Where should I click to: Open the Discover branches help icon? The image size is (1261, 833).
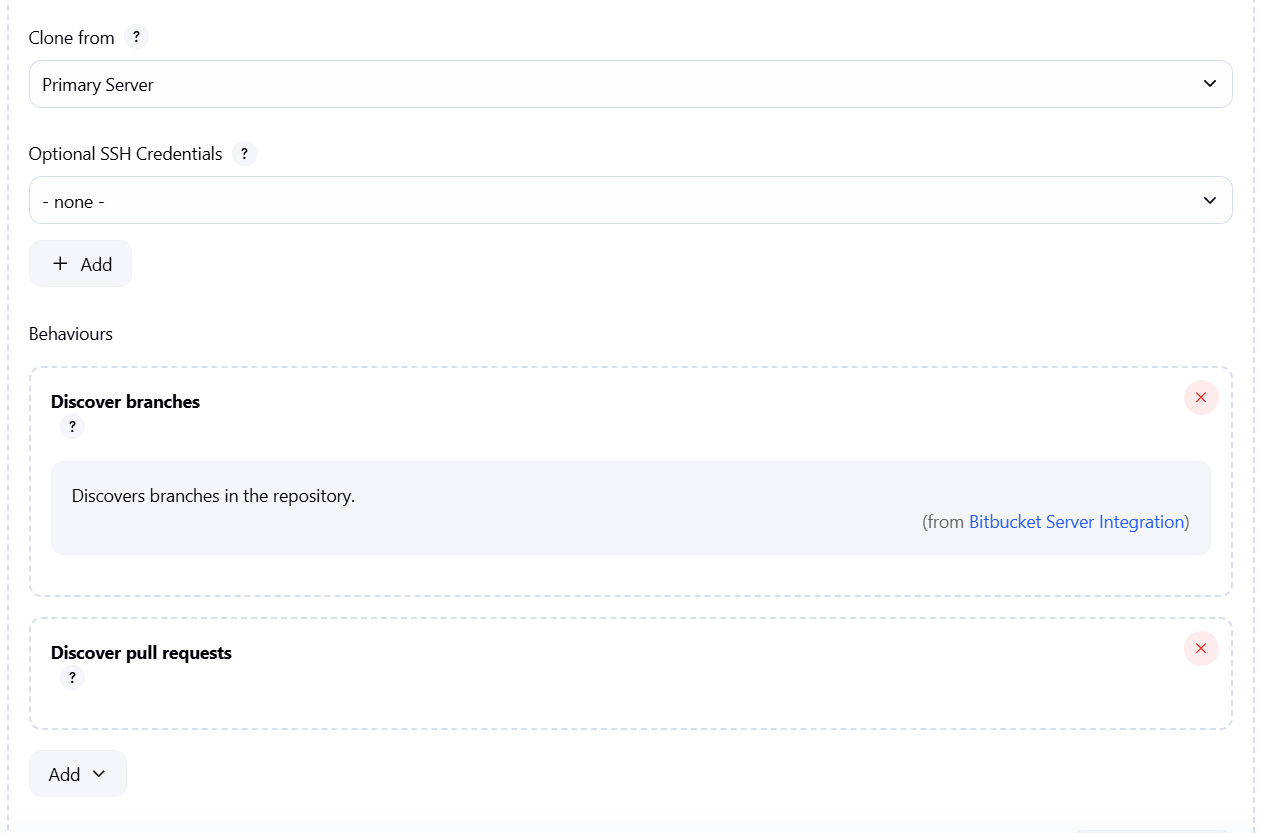[x=72, y=427]
